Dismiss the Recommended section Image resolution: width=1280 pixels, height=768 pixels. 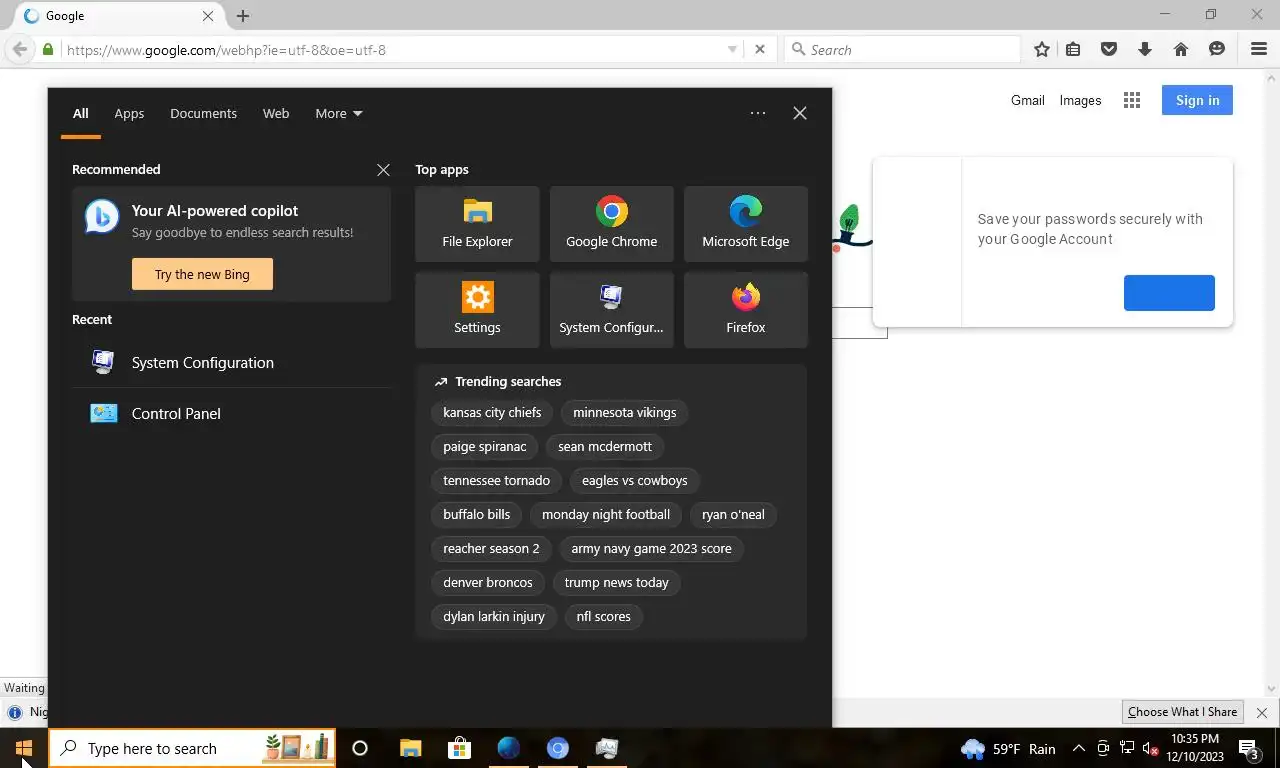[383, 170]
